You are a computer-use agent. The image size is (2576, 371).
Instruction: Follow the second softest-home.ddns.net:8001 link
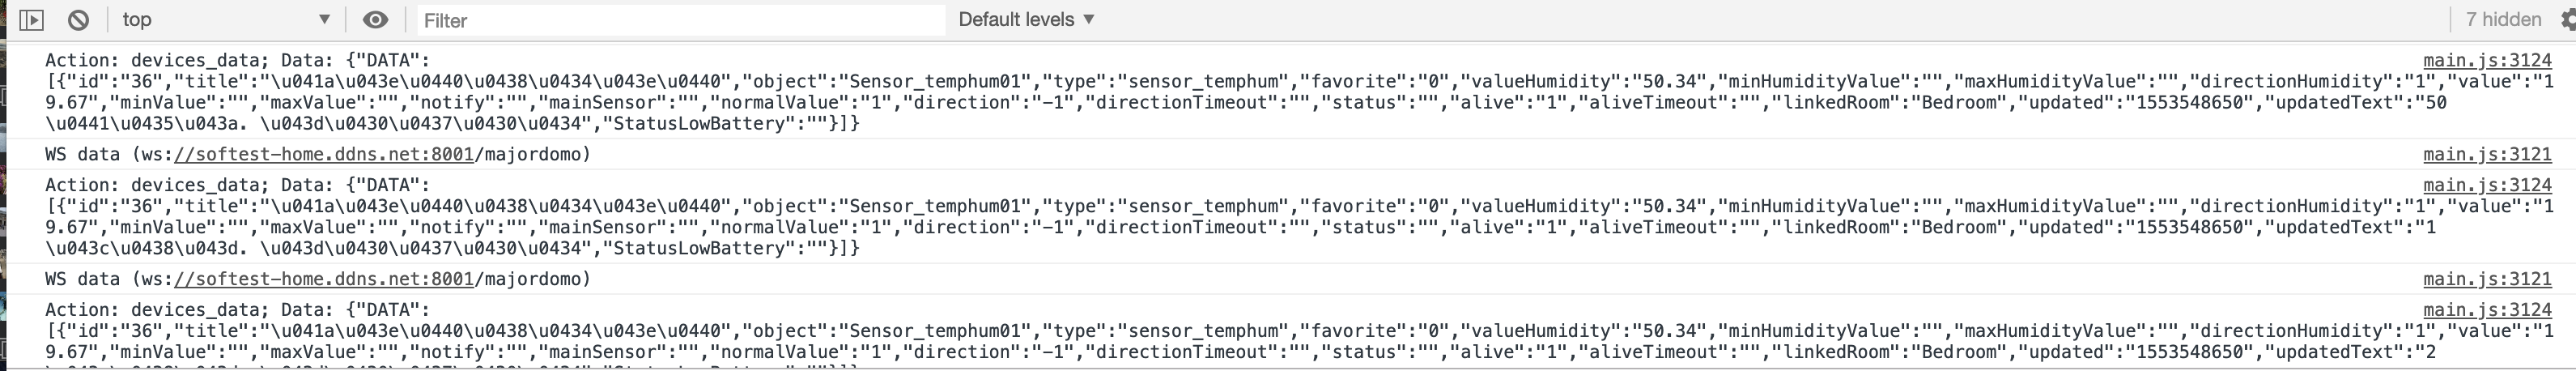[323, 280]
